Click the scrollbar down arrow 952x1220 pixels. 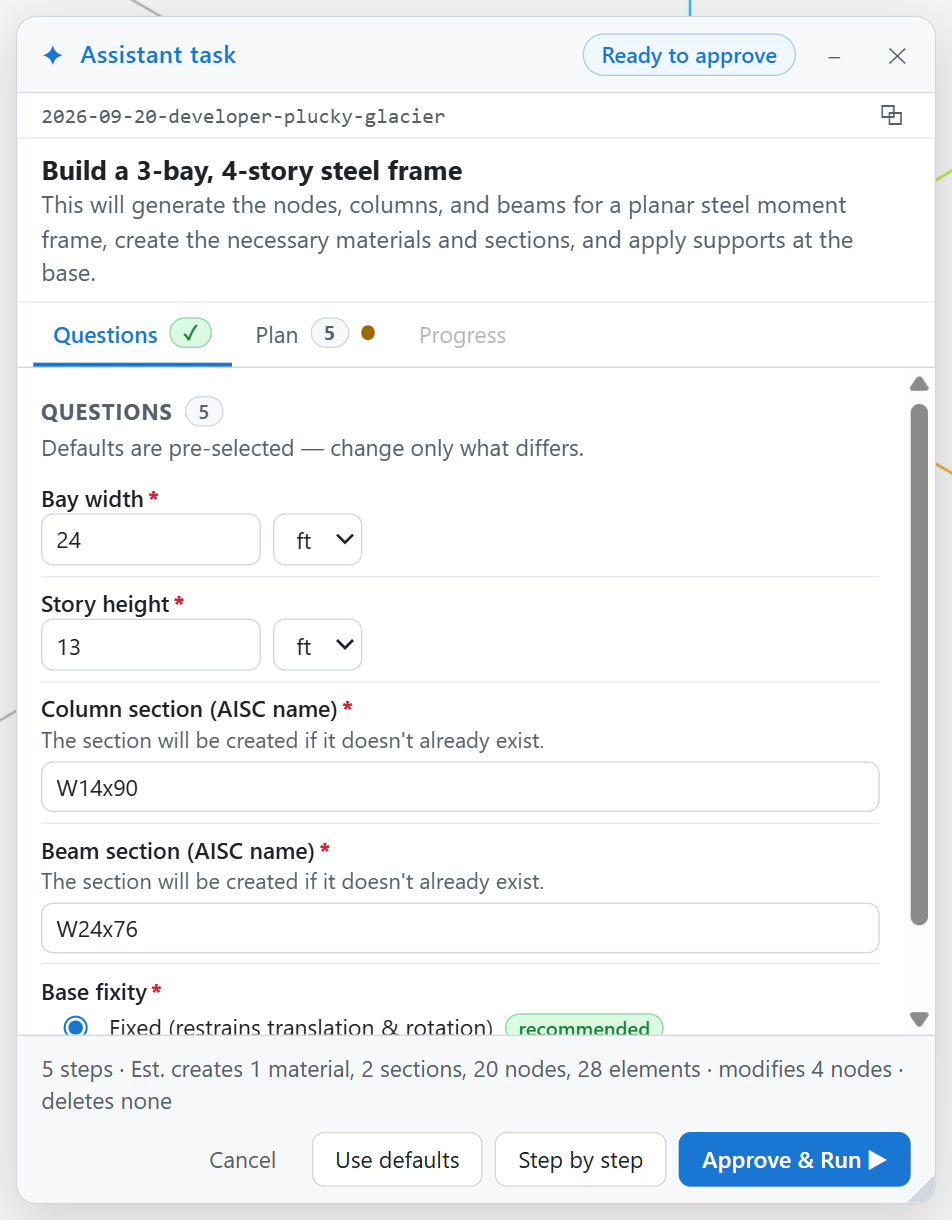click(x=919, y=1019)
